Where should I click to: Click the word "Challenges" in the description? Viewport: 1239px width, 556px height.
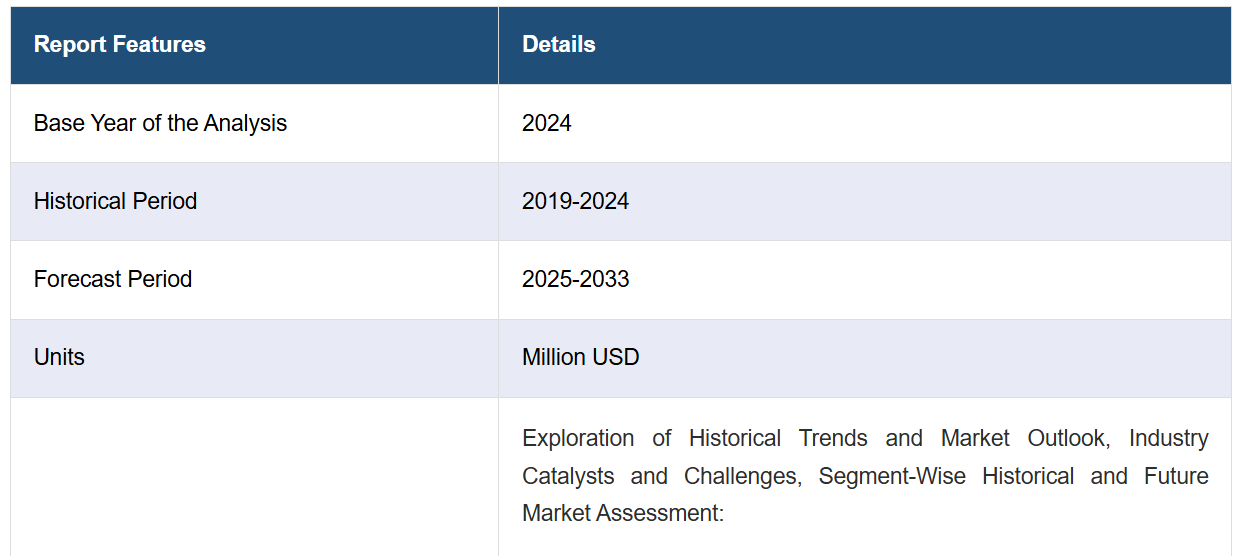[742, 476]
